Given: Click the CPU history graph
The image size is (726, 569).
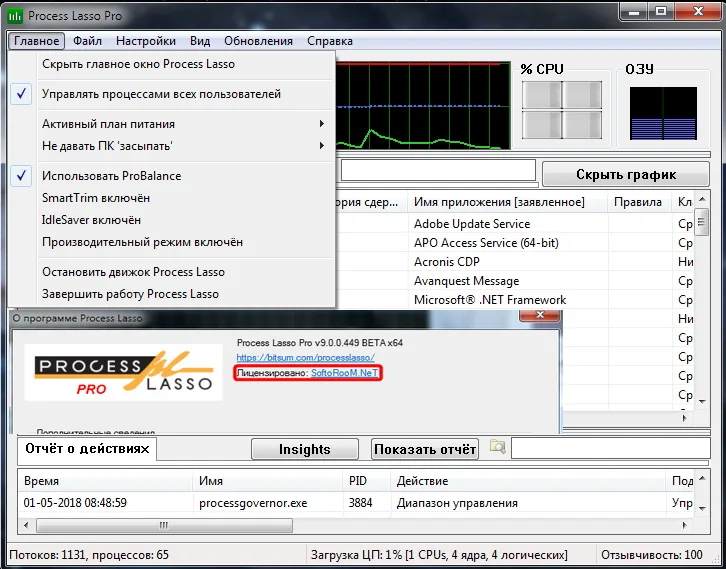Looking at the screenshot, I should pos(423,105).
